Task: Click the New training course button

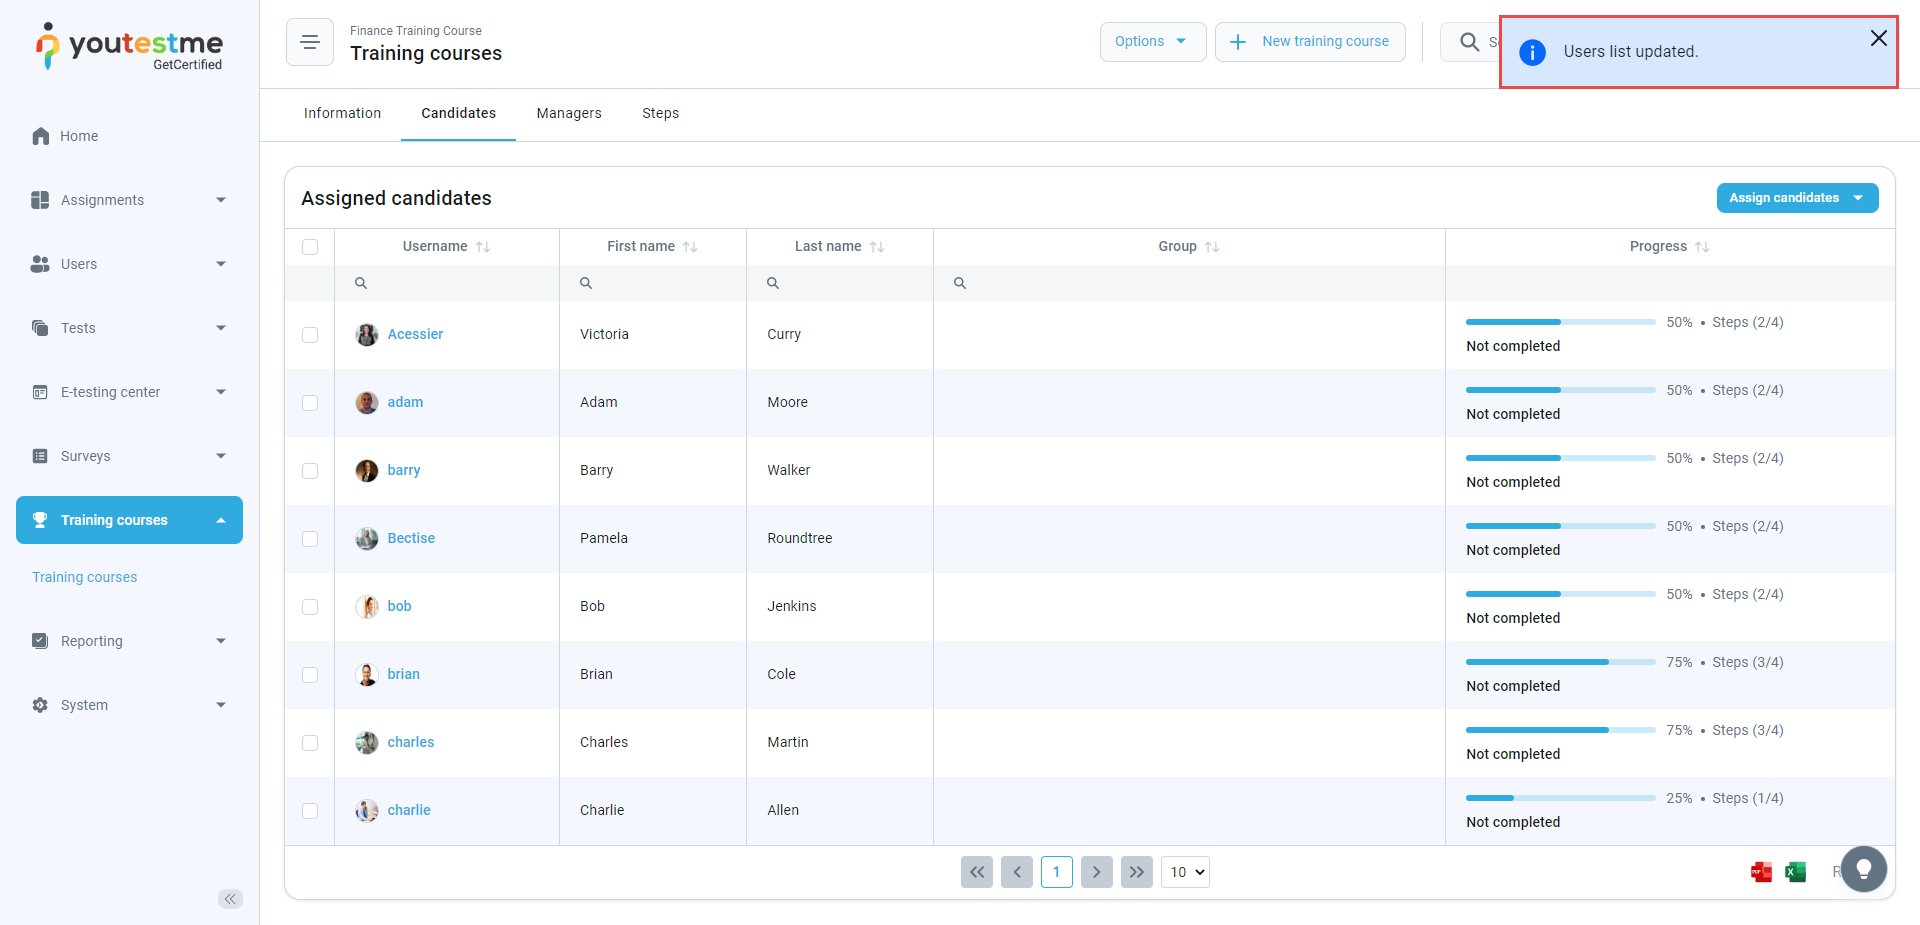Action: pyautogui.click(x=1309, y=42)
